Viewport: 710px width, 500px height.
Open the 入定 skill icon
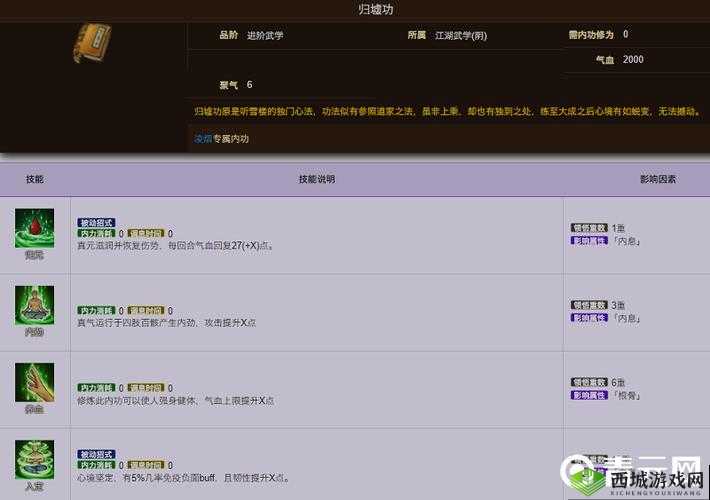point(34,459)
